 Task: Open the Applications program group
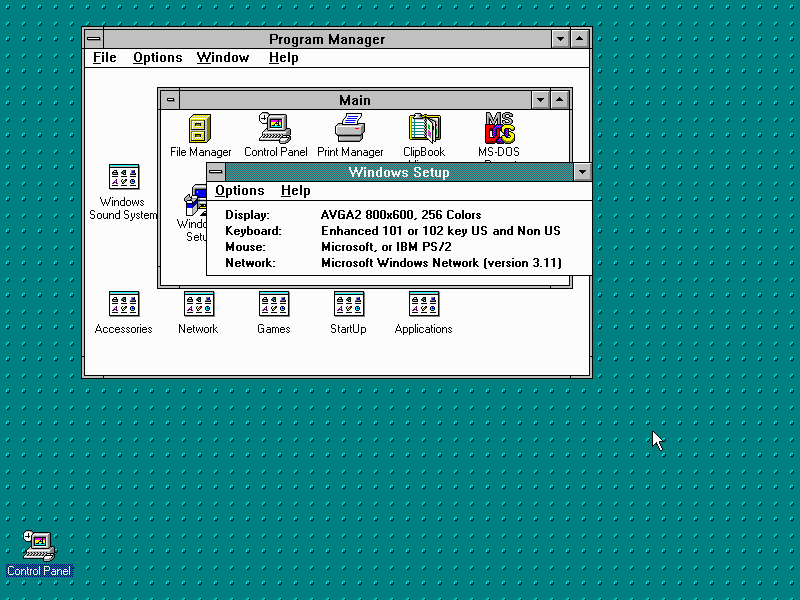coord(423,305)
